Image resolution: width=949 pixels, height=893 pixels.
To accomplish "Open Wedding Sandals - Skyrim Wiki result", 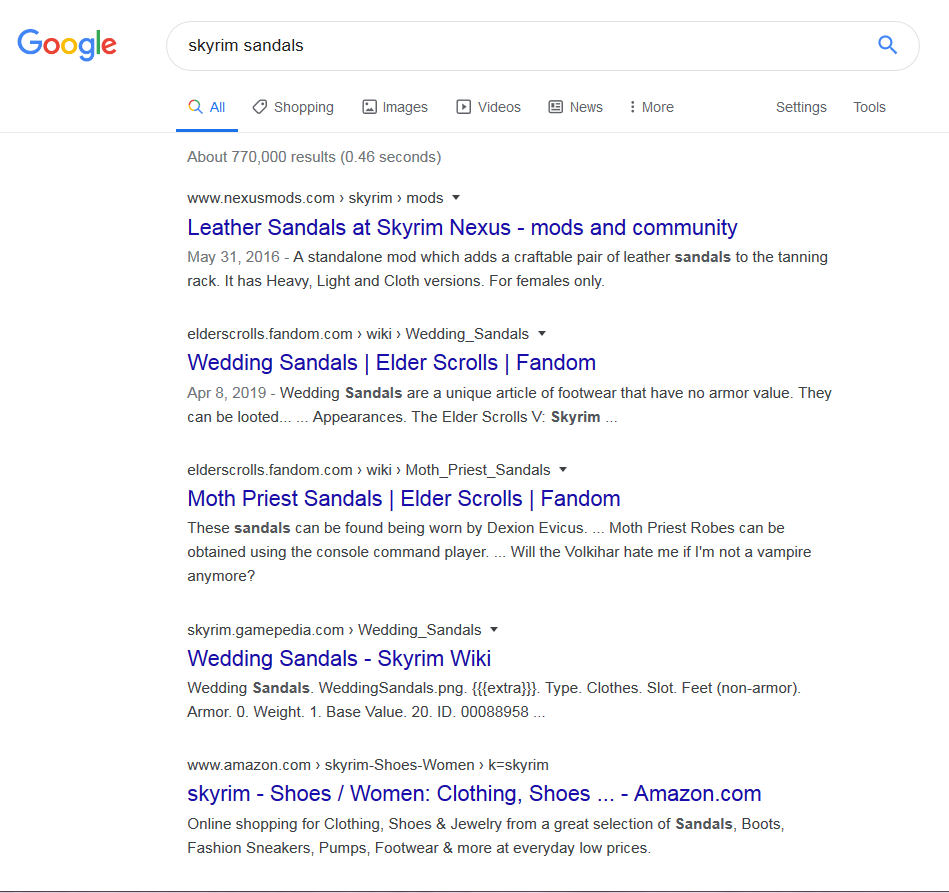I will 339,659.
